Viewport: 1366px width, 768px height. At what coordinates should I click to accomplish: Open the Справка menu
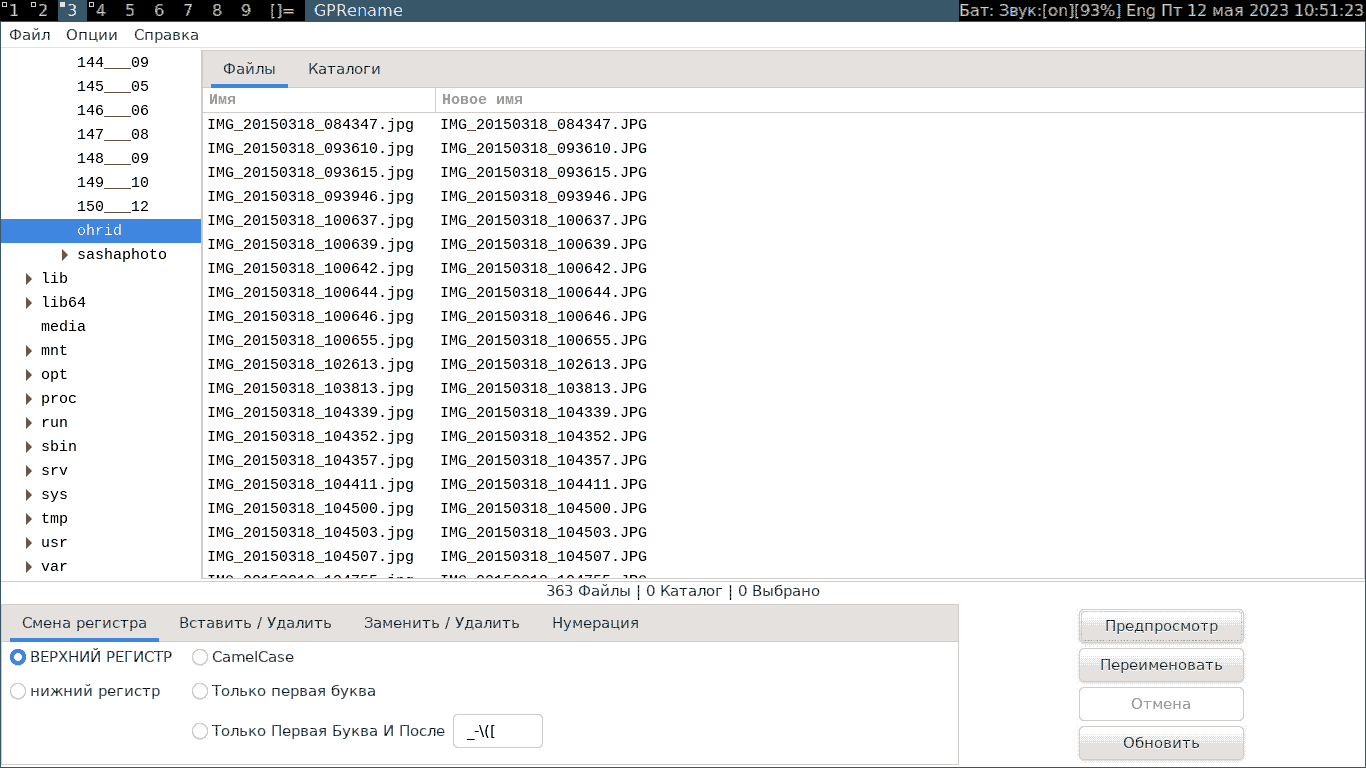point(166,35)
